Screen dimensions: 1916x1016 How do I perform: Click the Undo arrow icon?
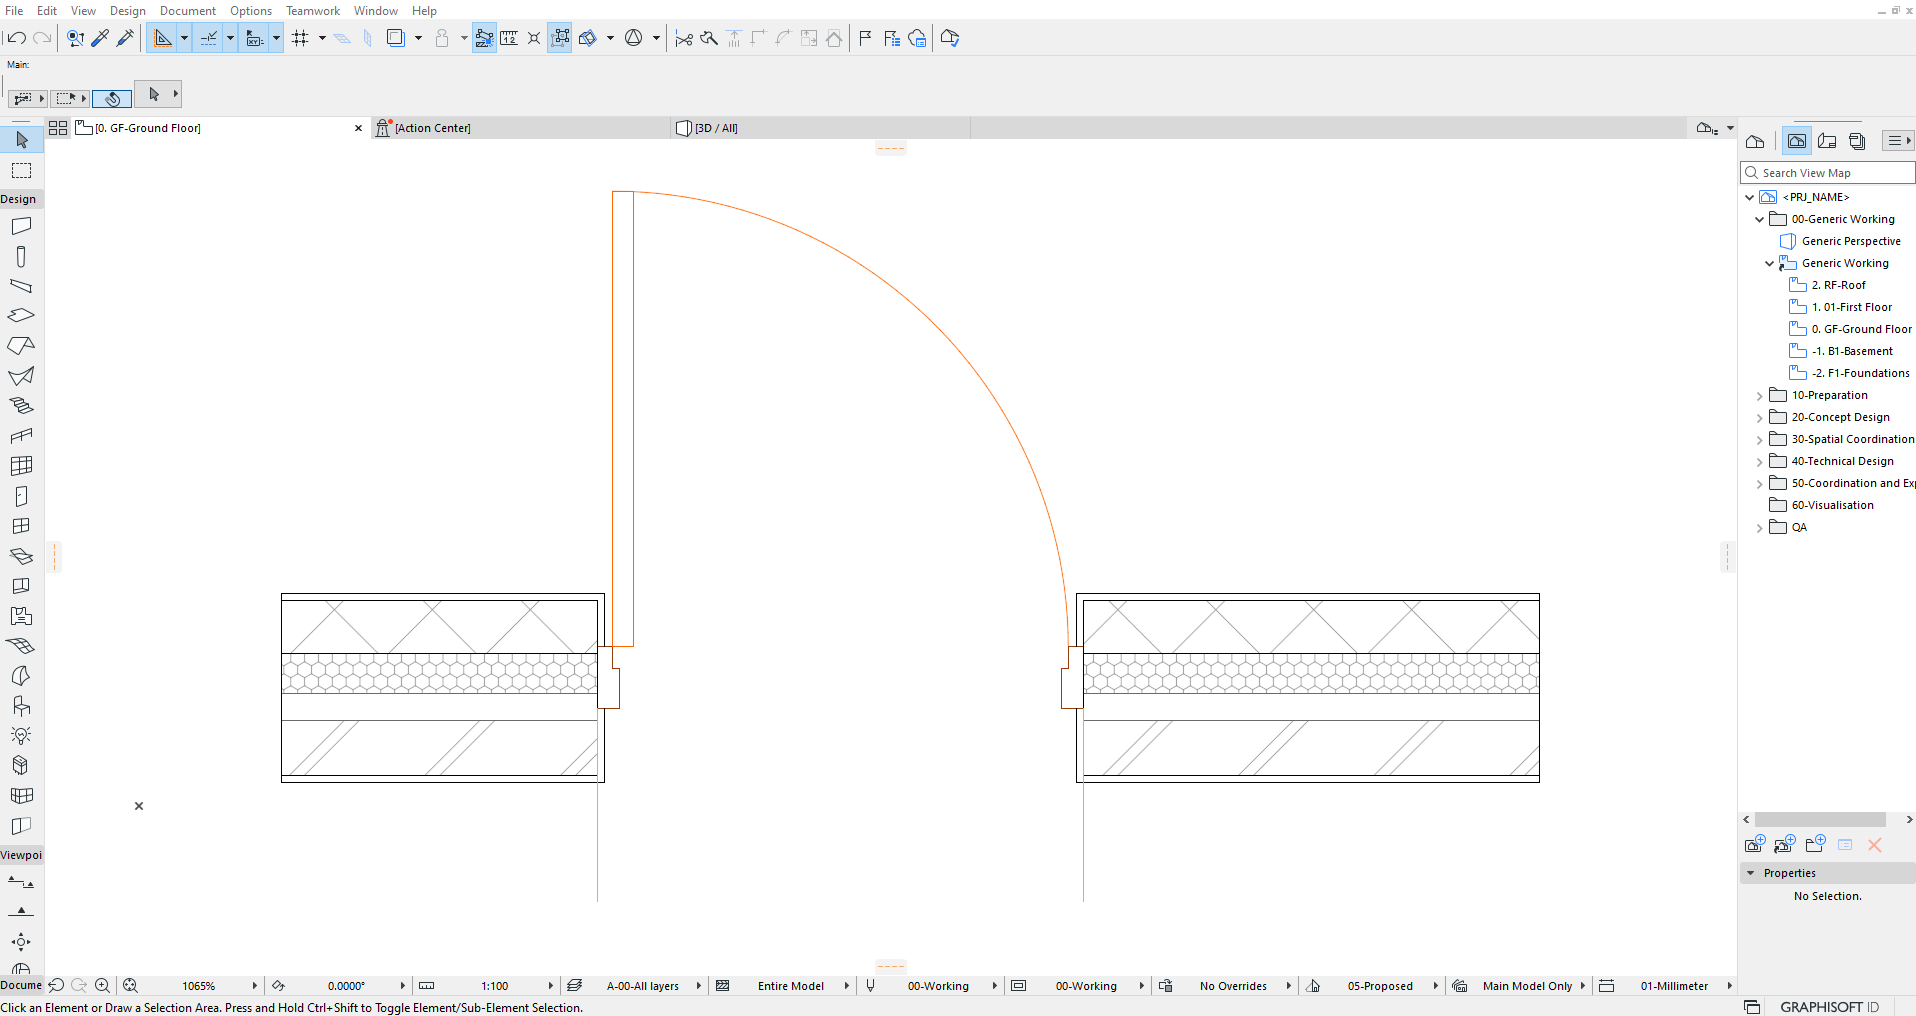16,38
